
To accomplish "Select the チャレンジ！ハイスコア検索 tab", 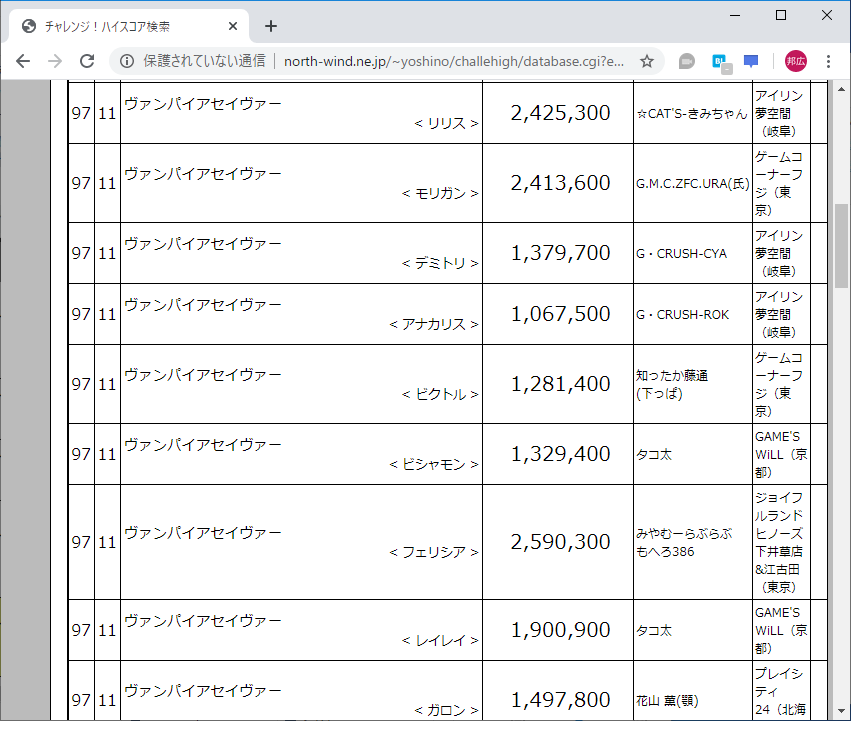I will coord(129,26).
